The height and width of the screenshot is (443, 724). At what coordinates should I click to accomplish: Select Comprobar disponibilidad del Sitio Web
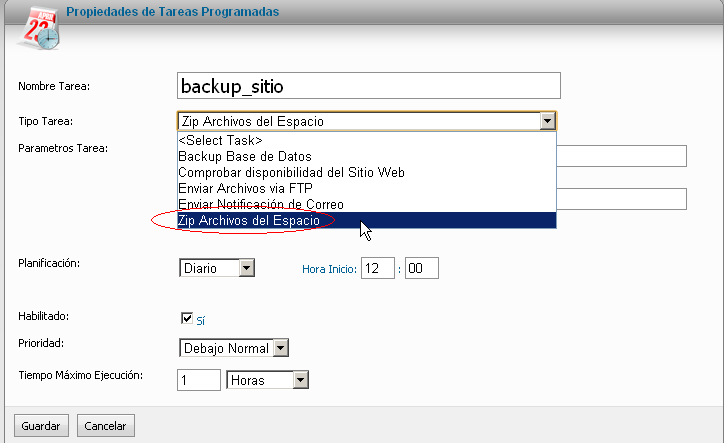[x=367, y=172]
